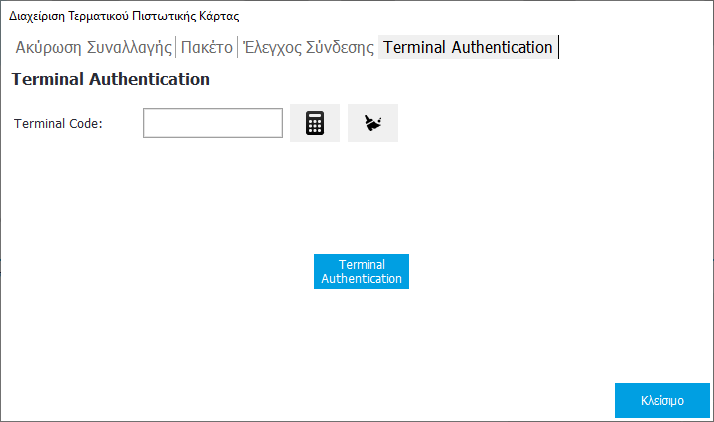Viewport: 714px width, 422px height.
Task: Click the Terminal Code label
Action: [x=59, y=124]
